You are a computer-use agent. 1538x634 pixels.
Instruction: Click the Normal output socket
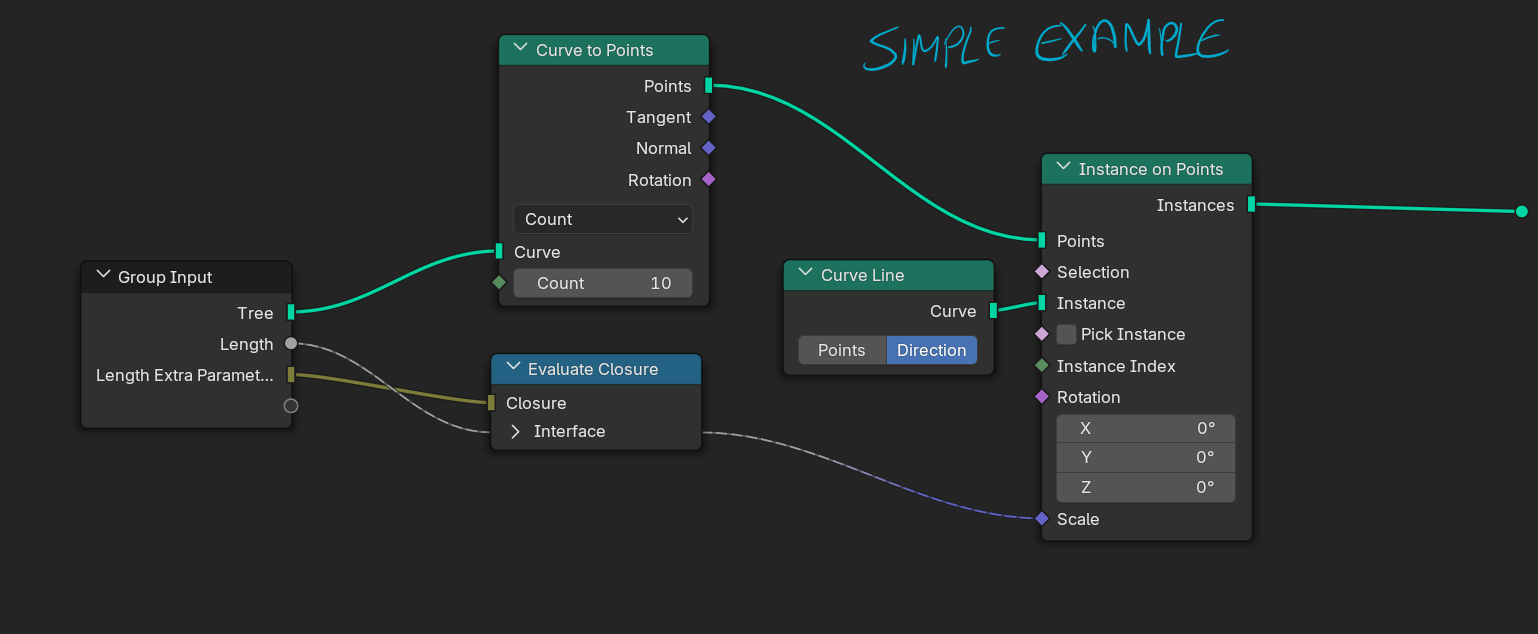(x=708, y=148)
